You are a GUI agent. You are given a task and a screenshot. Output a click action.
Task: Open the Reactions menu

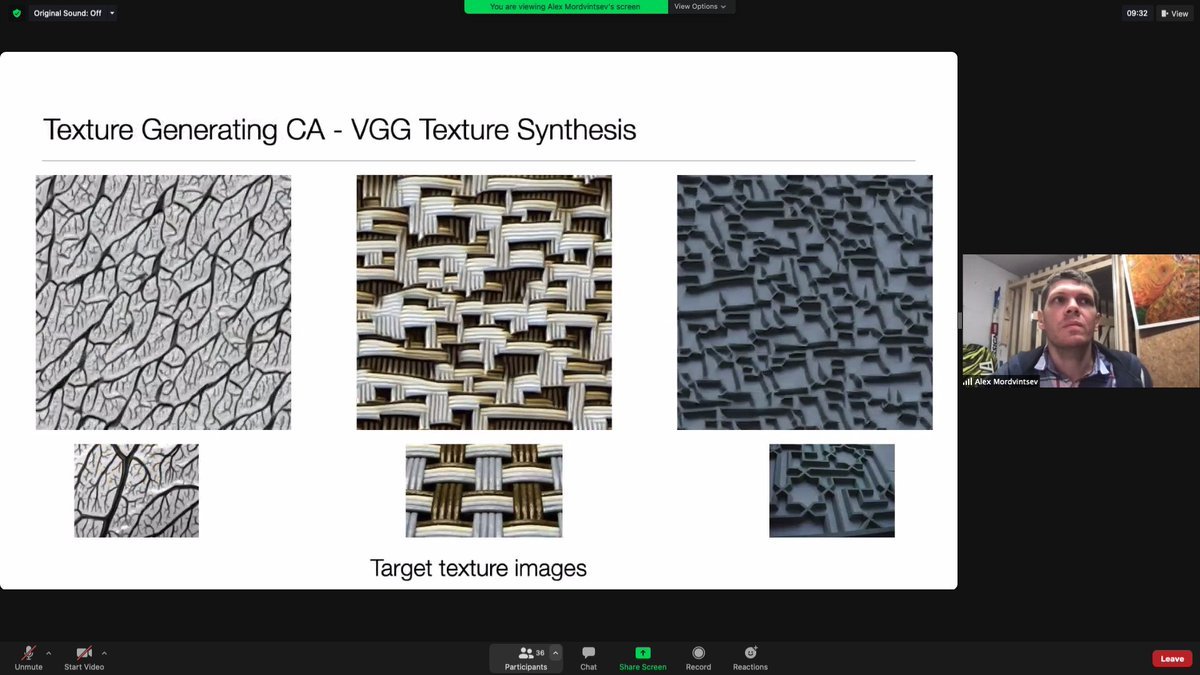coord(750,654)
